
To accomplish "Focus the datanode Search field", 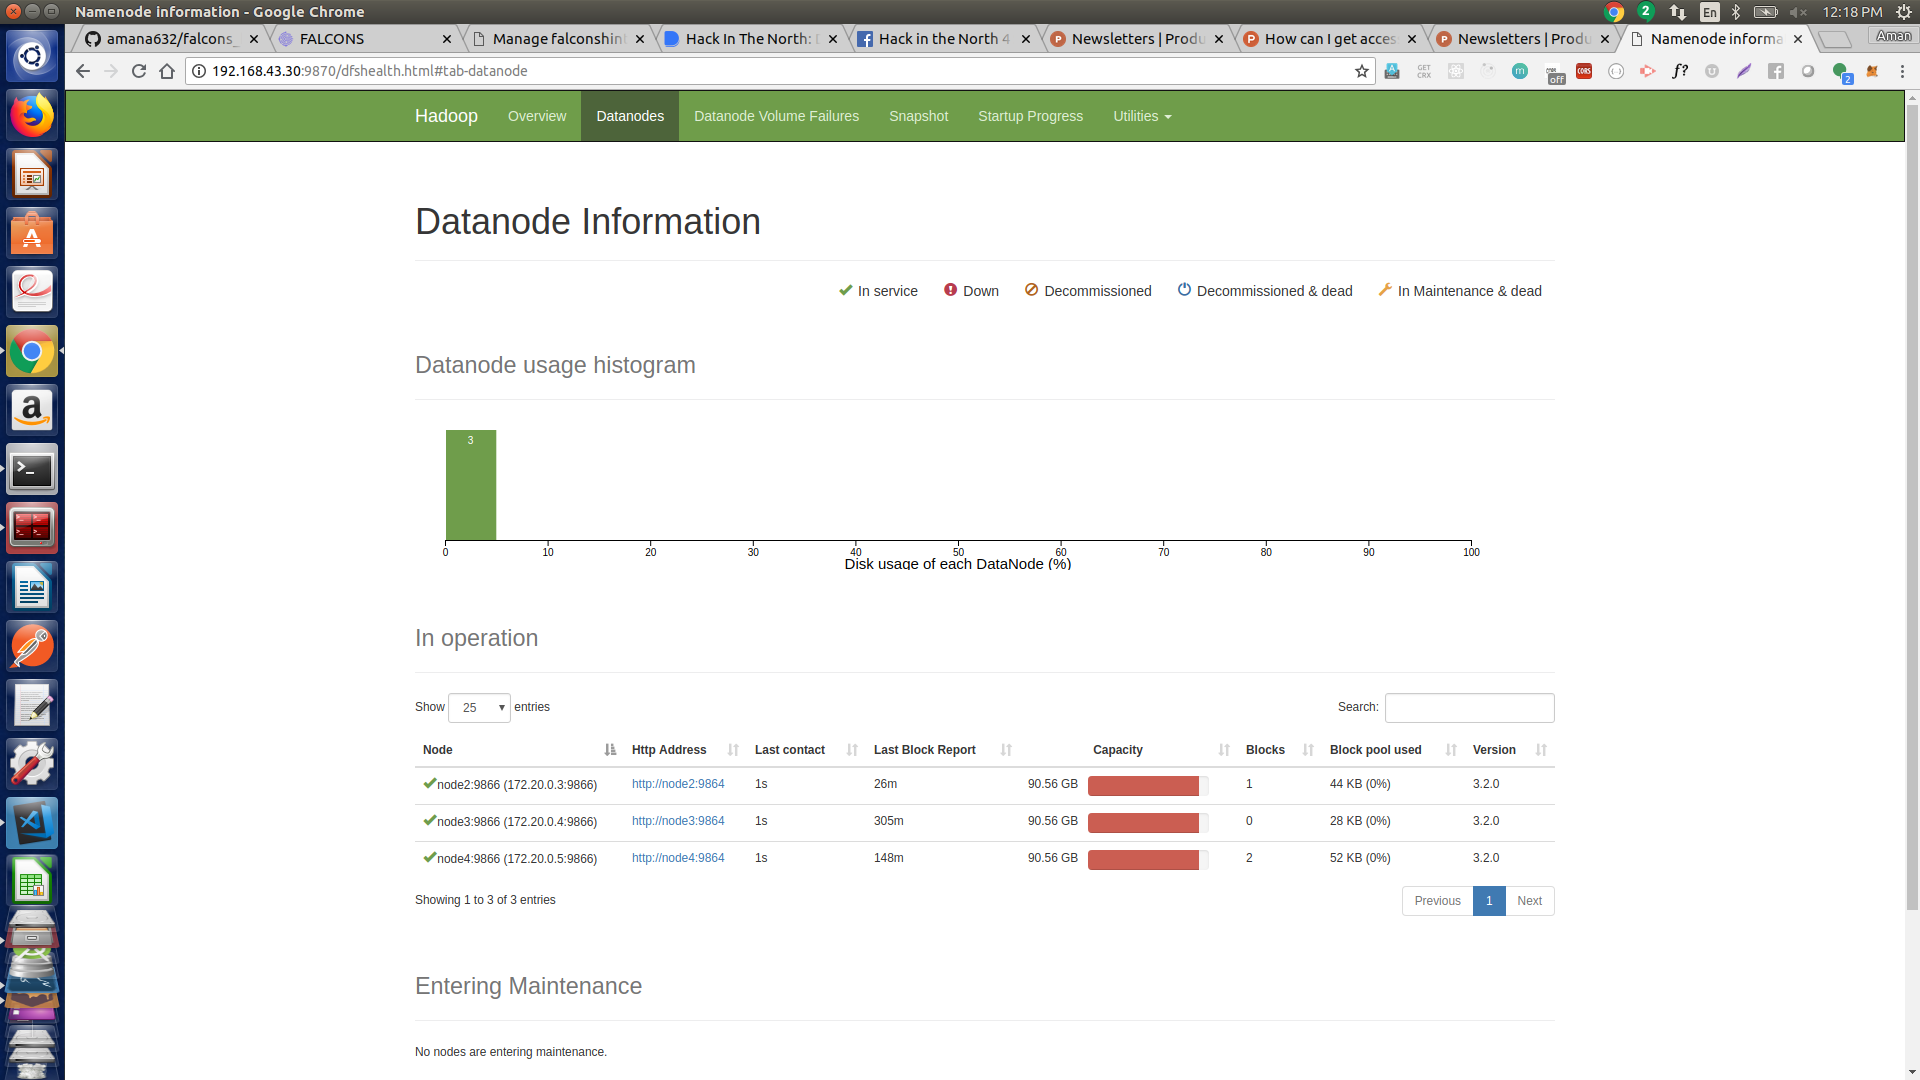I will (1469, 708).
